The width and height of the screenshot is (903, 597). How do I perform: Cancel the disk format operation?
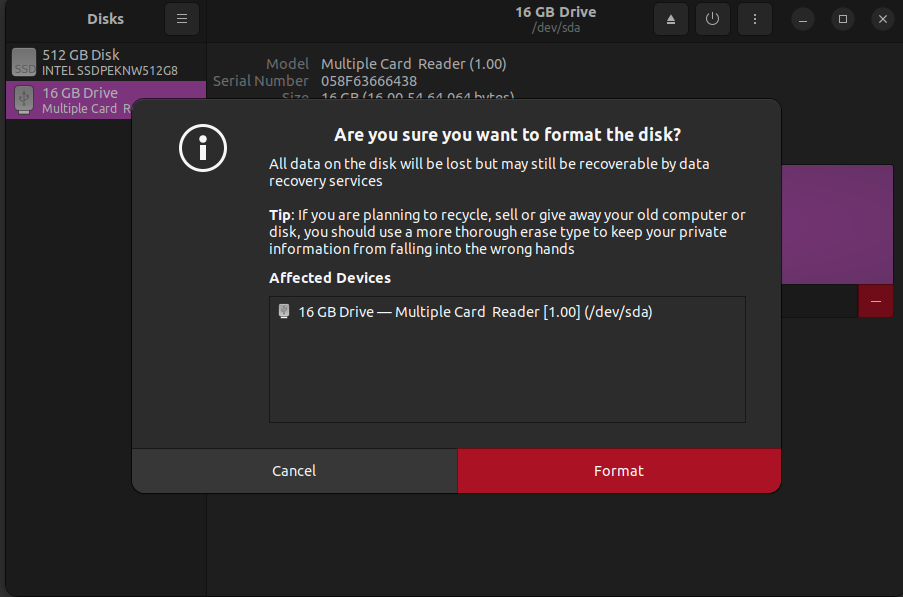pos(294,470)
